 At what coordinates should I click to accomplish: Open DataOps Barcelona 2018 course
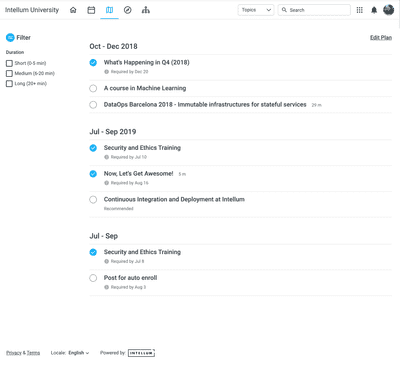205,105
